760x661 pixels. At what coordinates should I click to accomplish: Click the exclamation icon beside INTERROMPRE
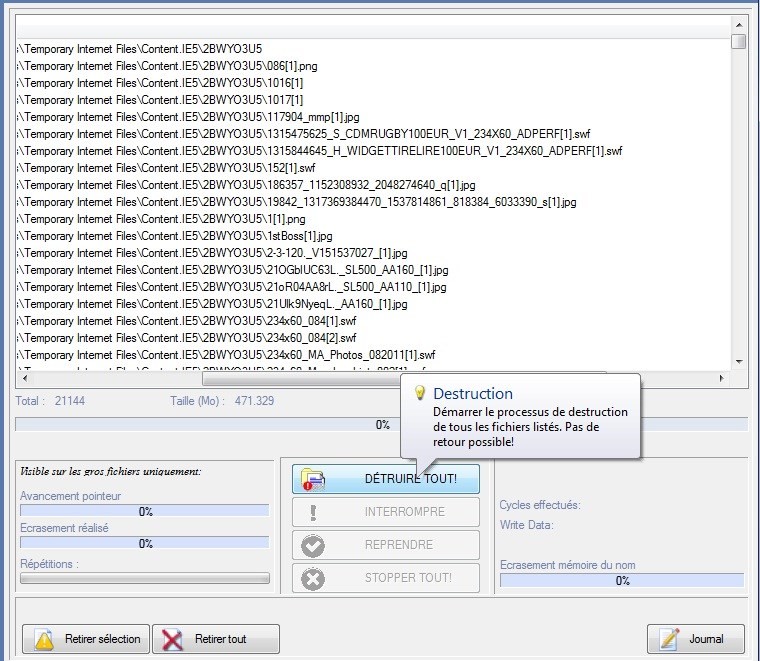(313, 512)
